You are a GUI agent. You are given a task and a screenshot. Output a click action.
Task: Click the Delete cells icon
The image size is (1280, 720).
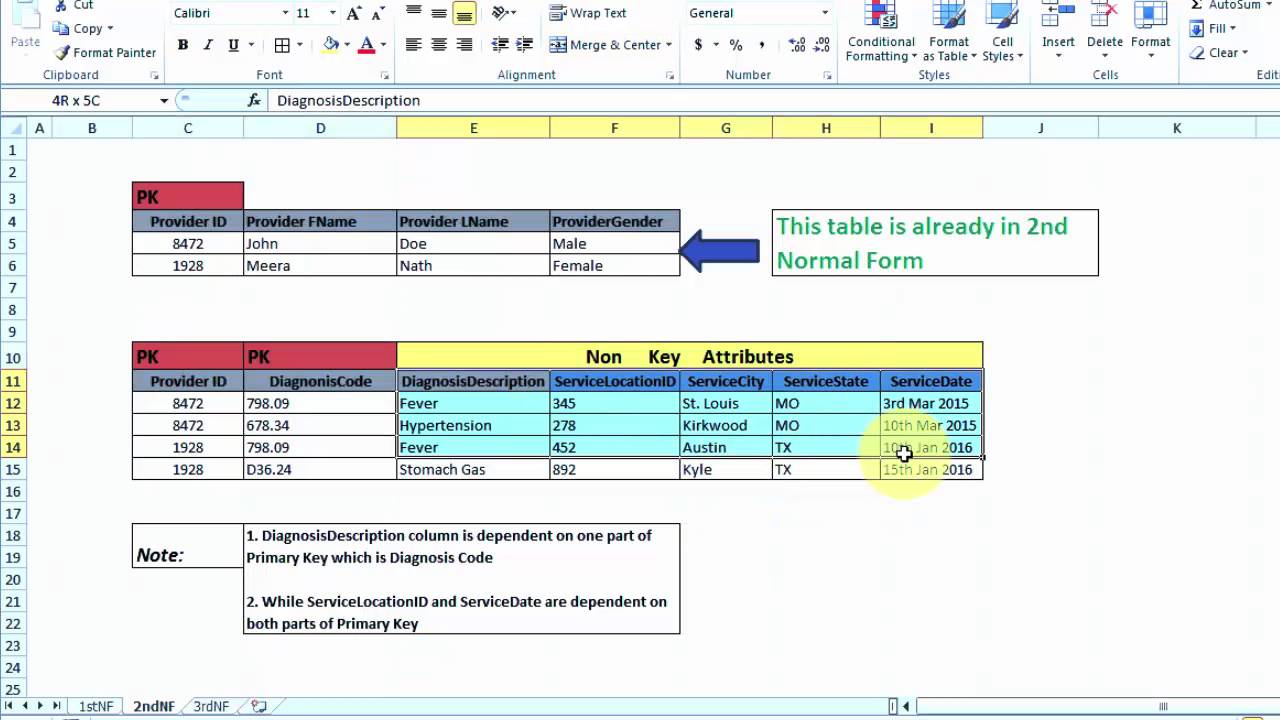point(1105,14)
